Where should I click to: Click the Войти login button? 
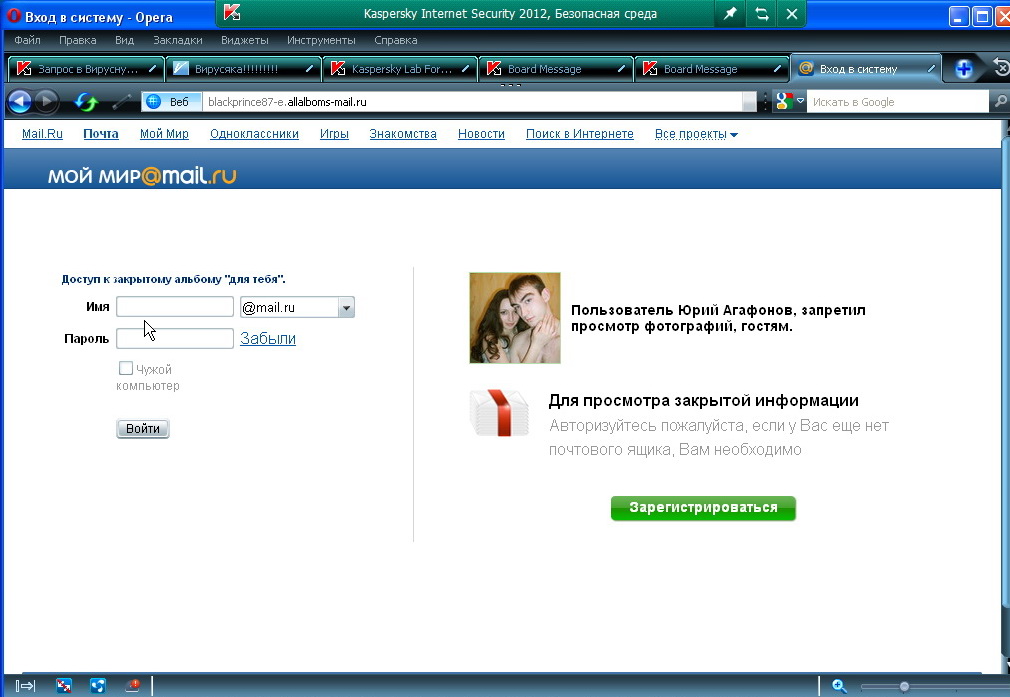(x=142, y=428)
